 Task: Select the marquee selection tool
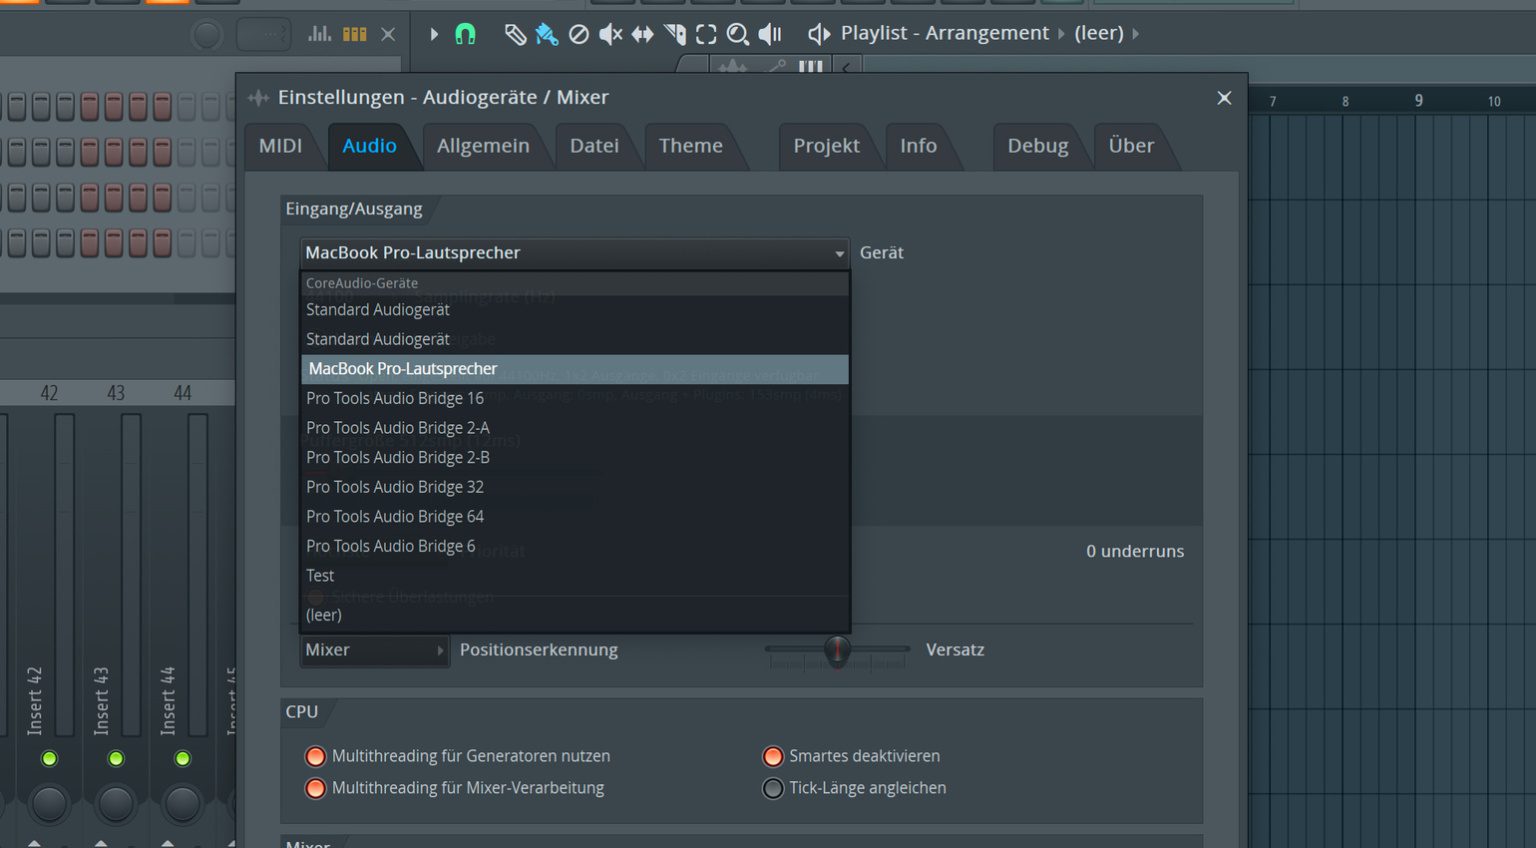click(x=708, y=34)
